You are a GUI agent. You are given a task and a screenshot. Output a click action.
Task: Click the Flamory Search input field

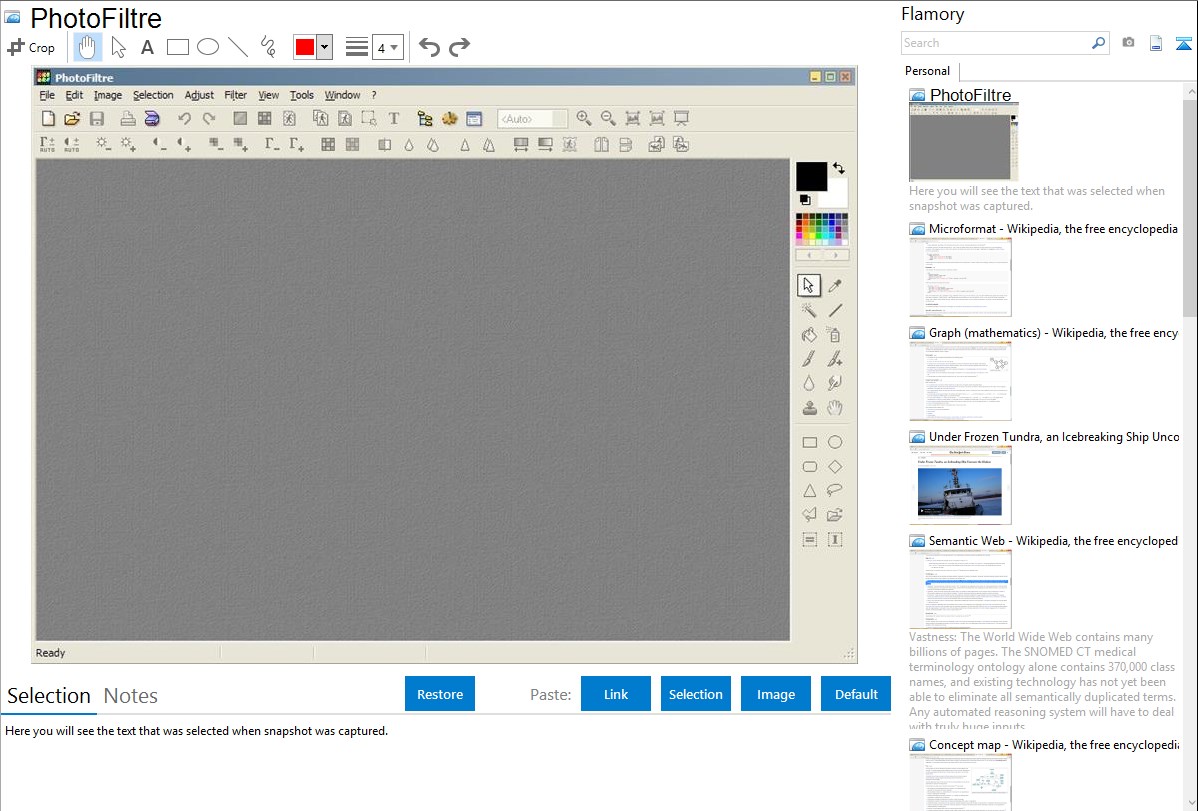tap(995, 43)
